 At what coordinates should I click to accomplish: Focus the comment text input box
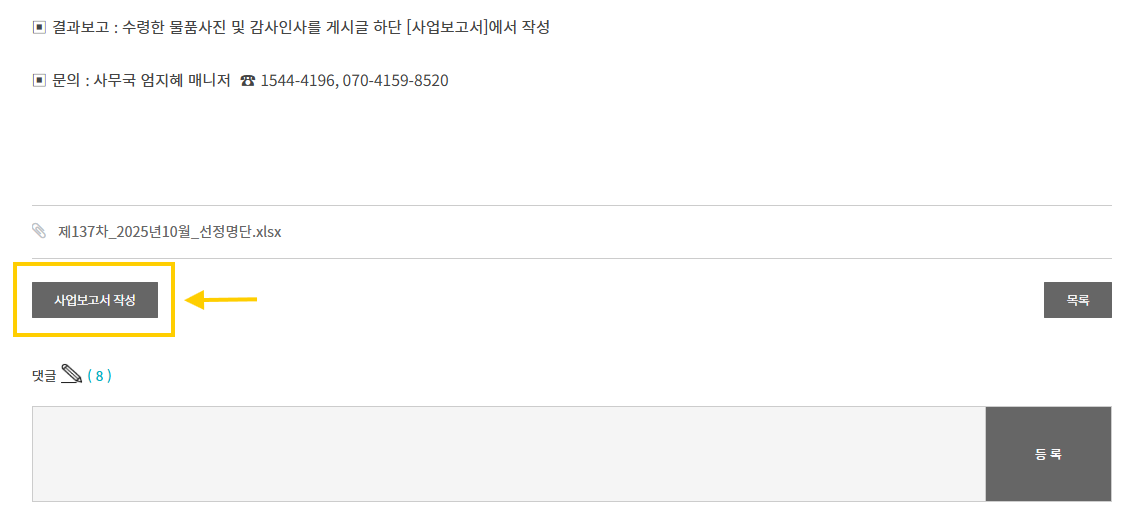[508, 454]
